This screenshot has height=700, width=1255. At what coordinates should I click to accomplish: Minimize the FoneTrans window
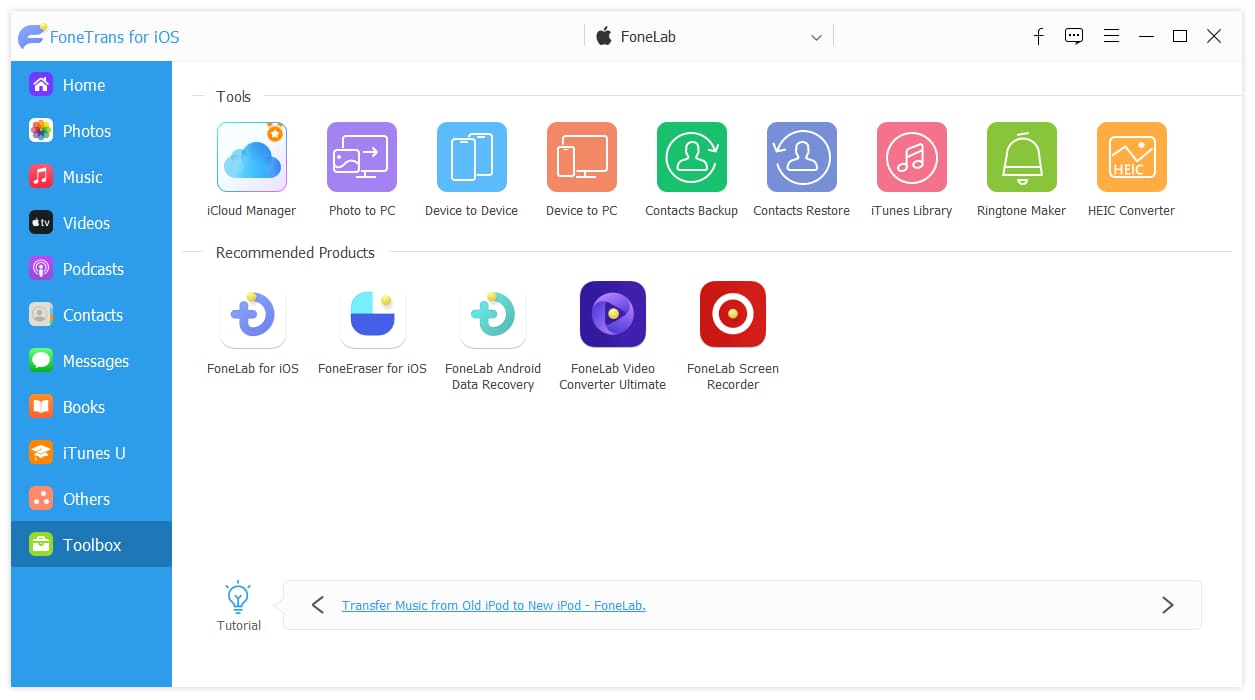[x=1147, y=36]
